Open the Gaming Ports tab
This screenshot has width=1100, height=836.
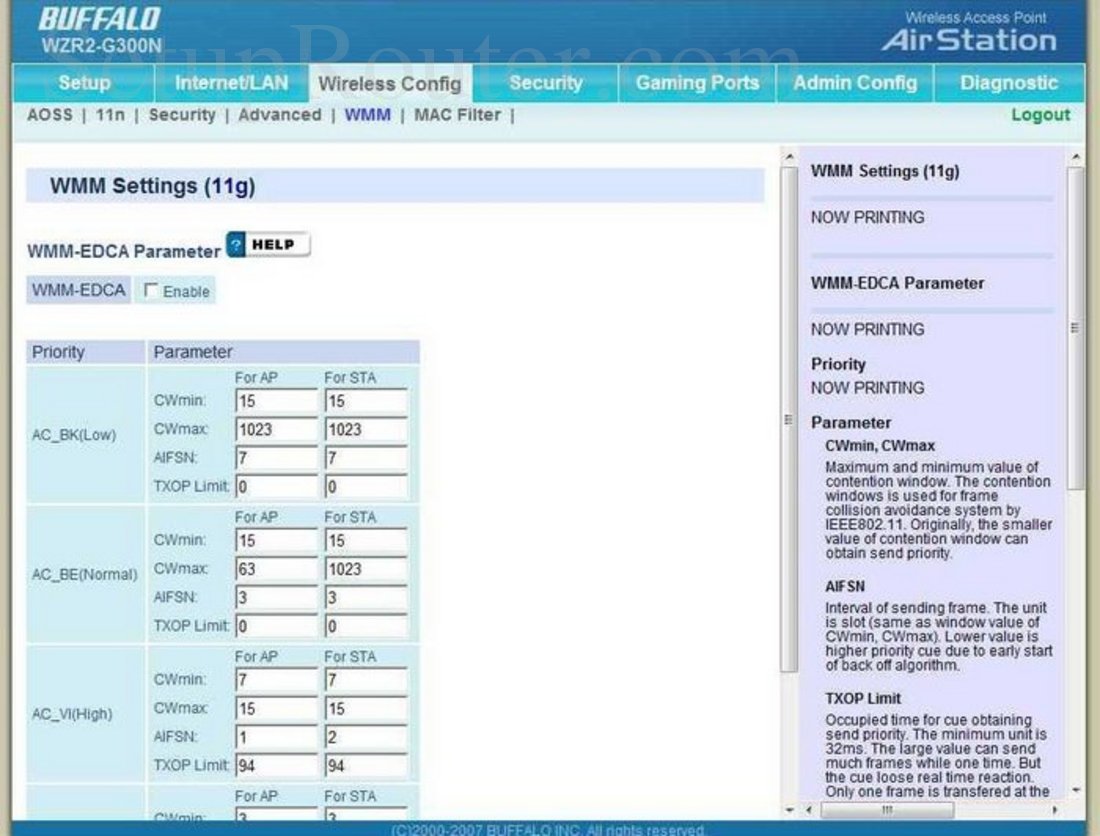click(x=695, y=84)
